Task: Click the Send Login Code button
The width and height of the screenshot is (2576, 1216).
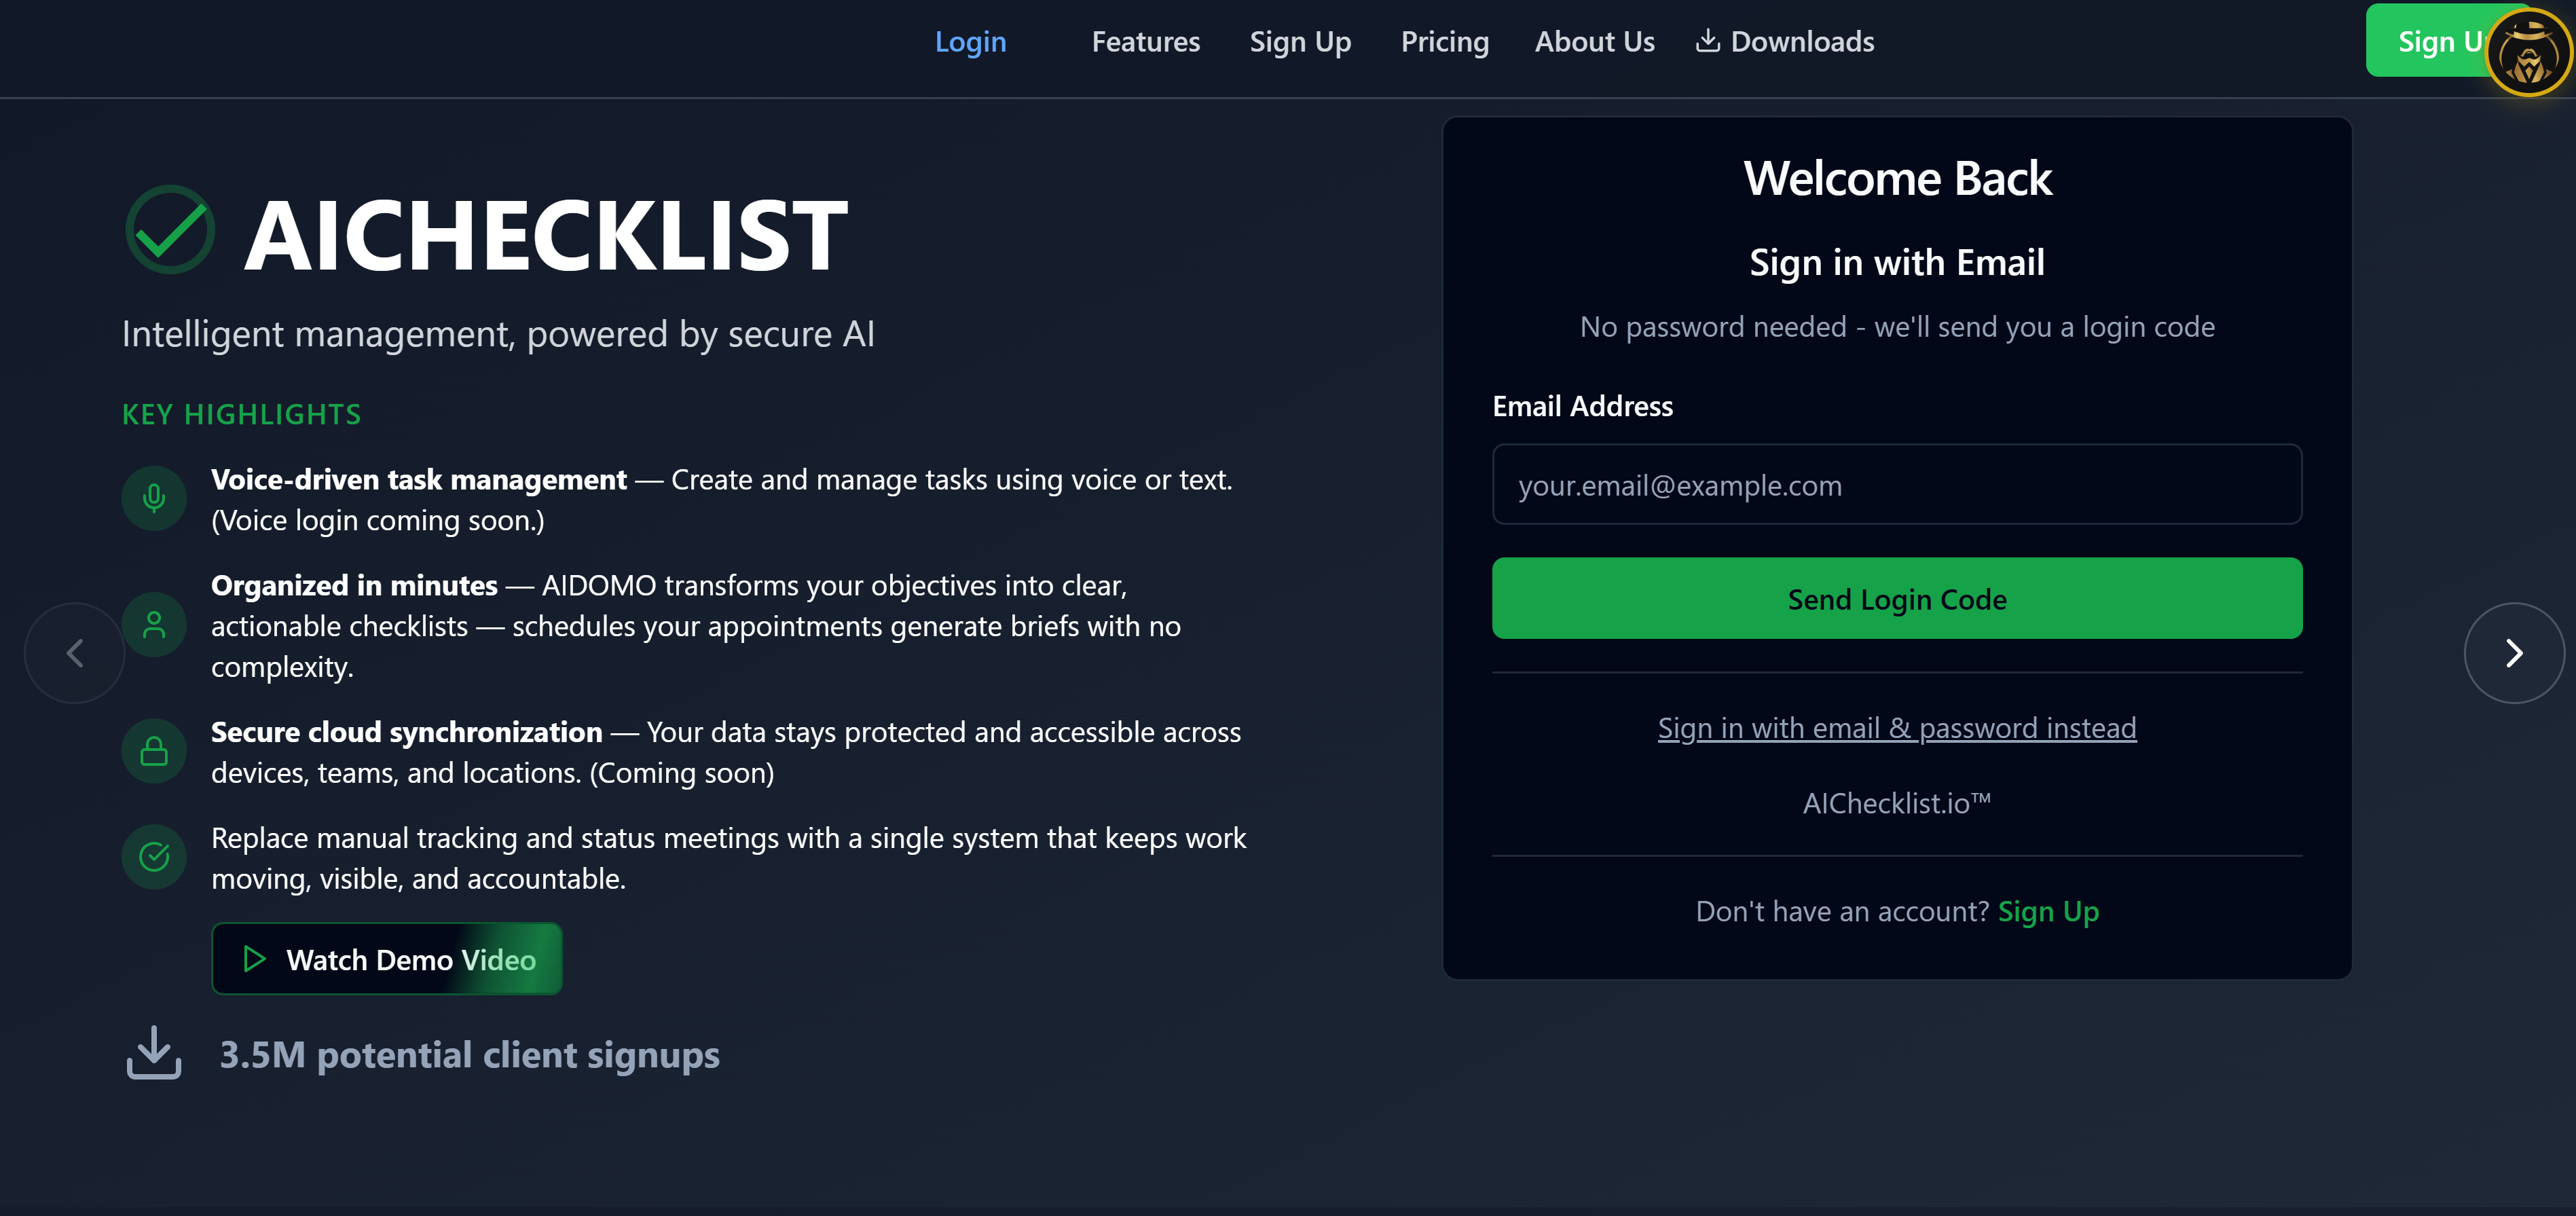Action: (1896, 598)
